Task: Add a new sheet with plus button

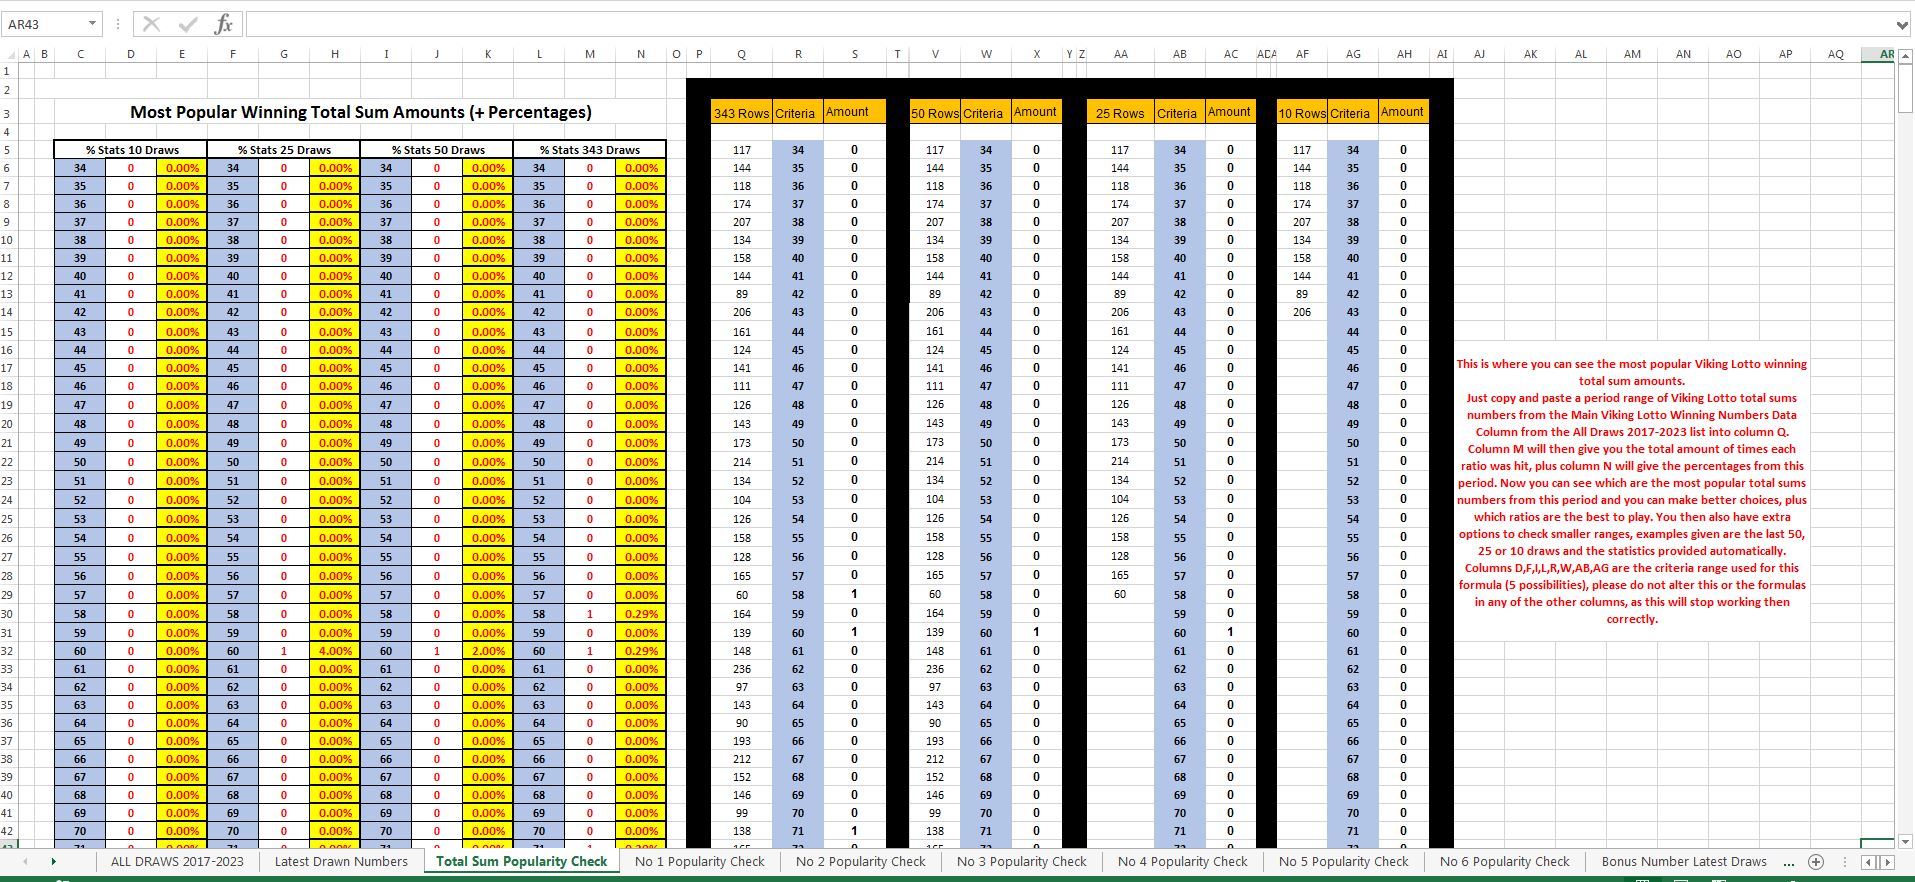Action: [1816, 861]
